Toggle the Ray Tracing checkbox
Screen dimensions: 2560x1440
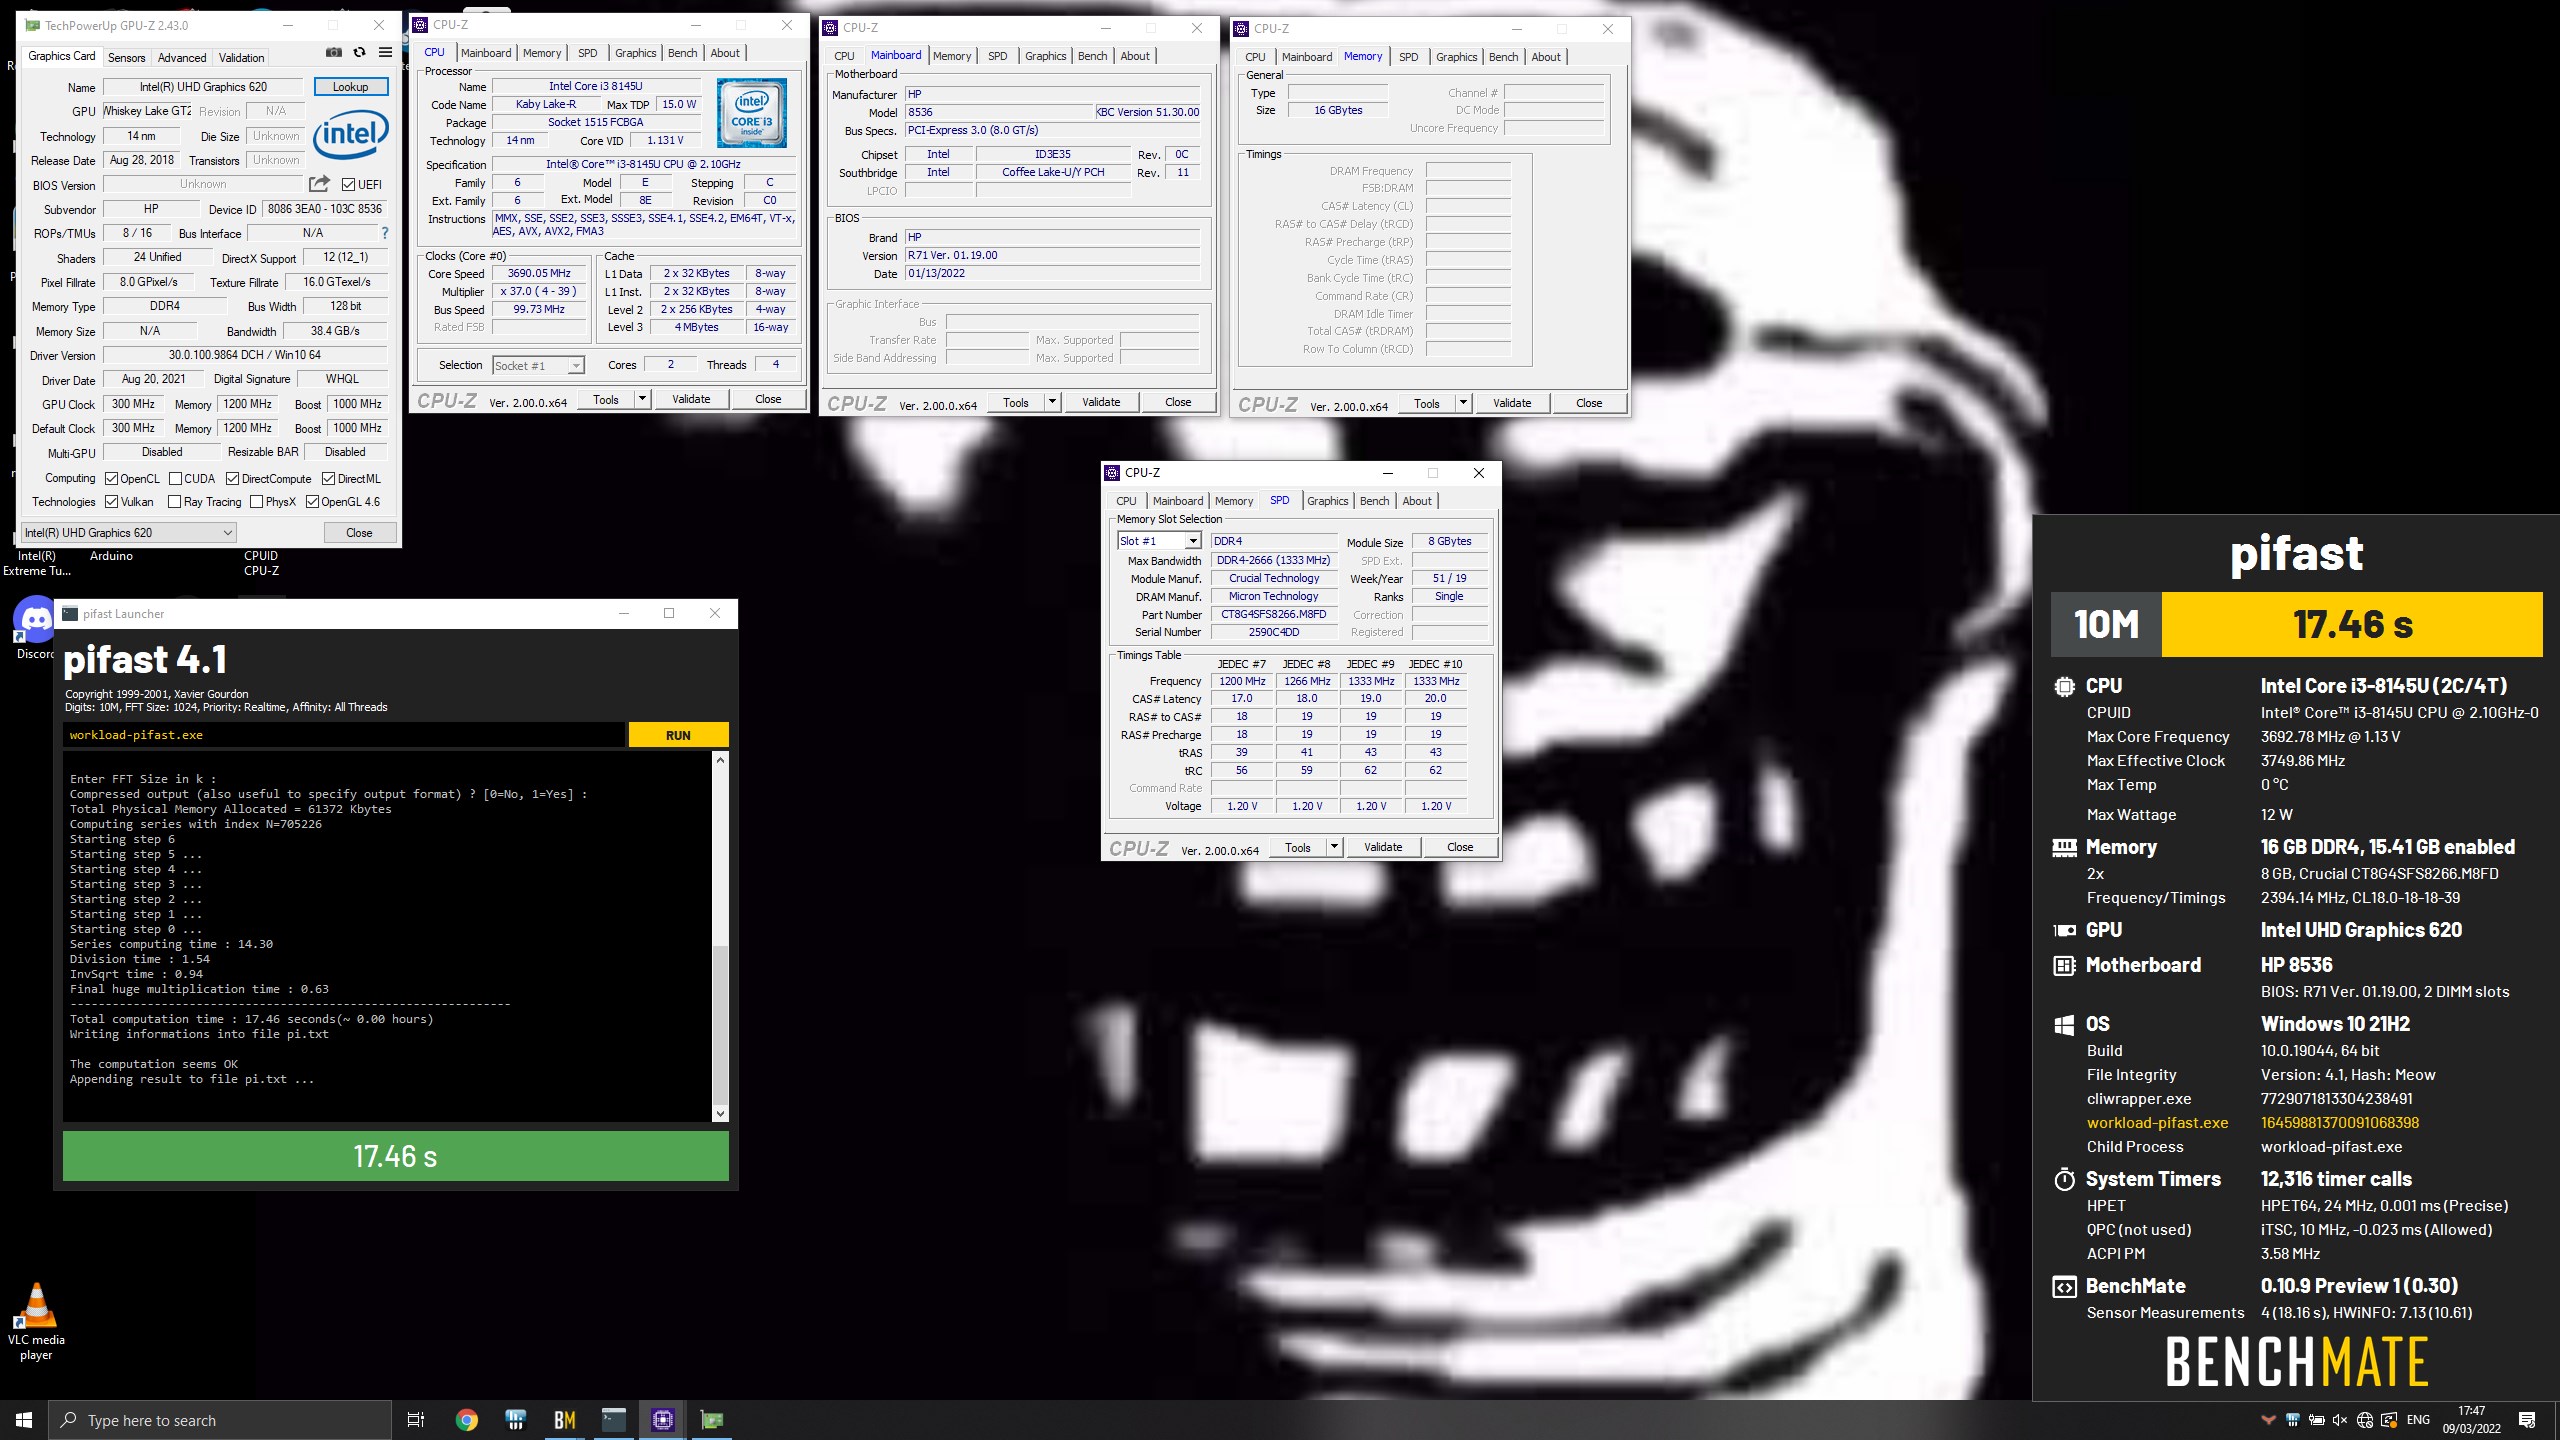(175, 502)
